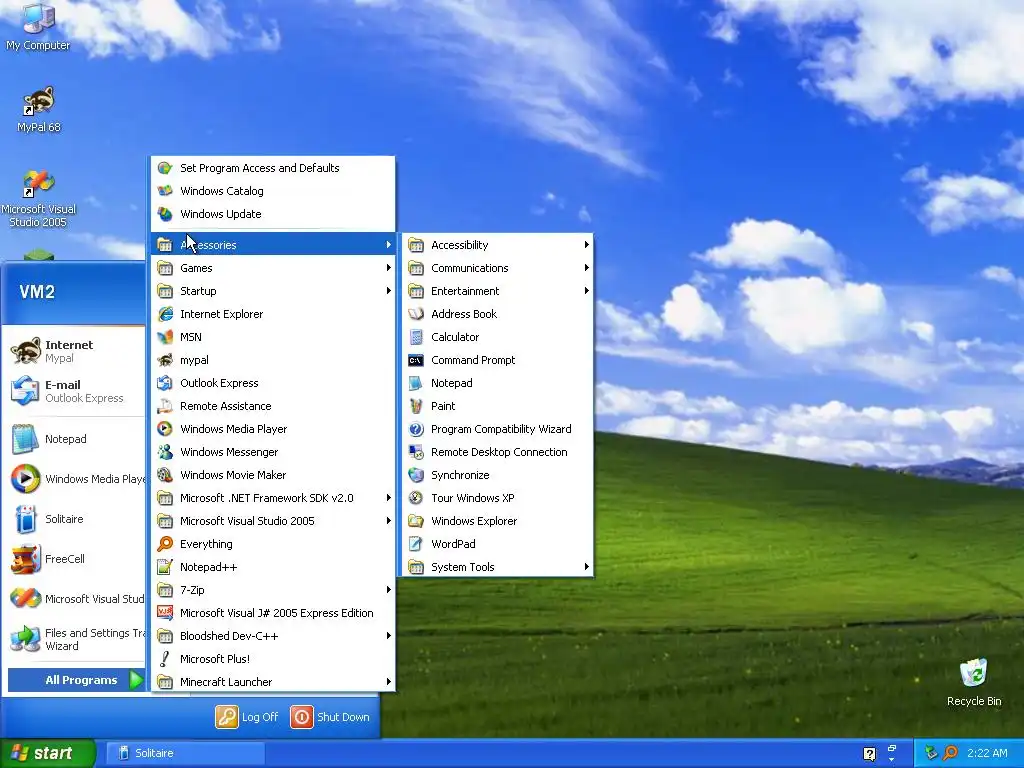Select the MyPal 68 desktop shortcut
1024x768 pixels.
[x=38, y=109]
